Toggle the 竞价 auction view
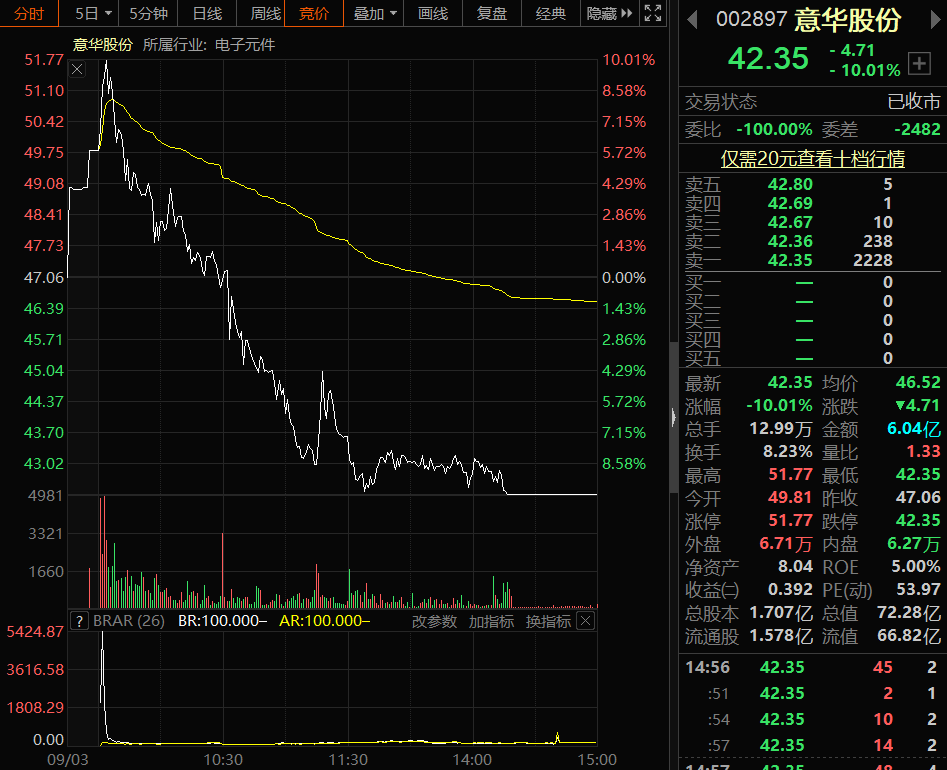The width and height of the screenshot is (947, 770). [x=314, y=13]
